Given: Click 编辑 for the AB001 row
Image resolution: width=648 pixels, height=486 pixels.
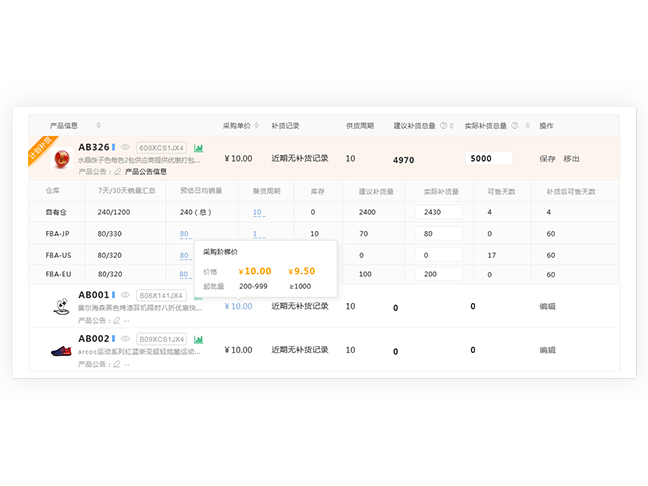Looking at the screenshot, I should point(547,306).
